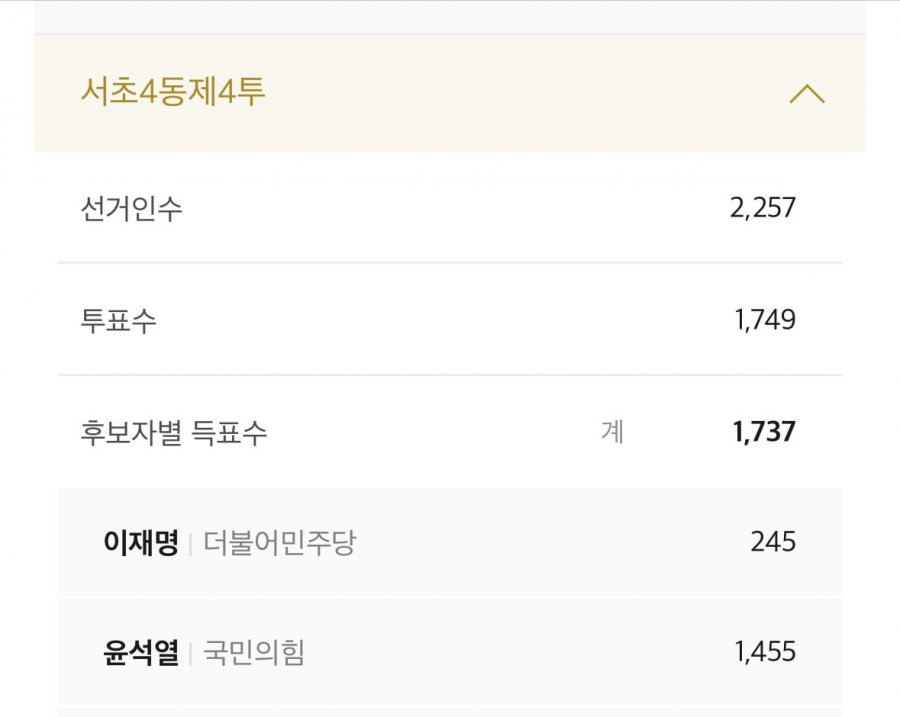This screenshot has height=717, width=900.
Task: Select the 투표수 row label
Action: (x=118, y=320)
